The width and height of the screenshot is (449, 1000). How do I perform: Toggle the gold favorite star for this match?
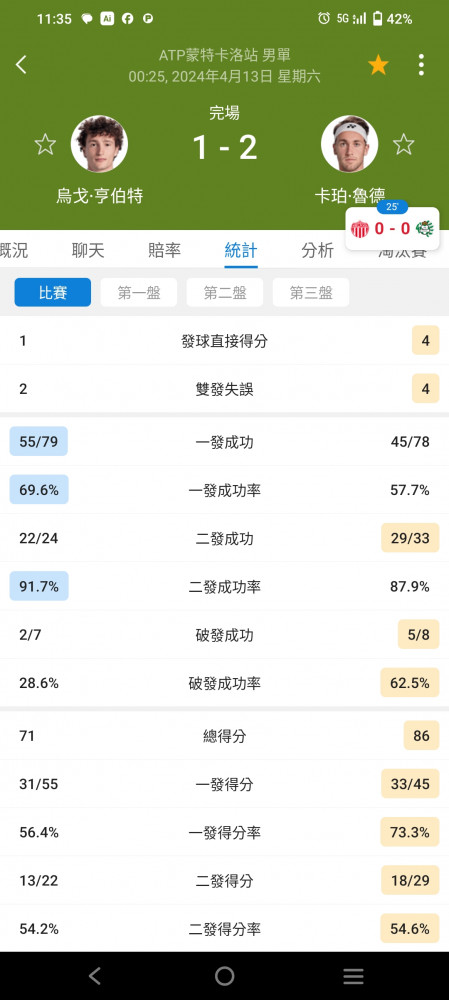(x=378, y=65)
